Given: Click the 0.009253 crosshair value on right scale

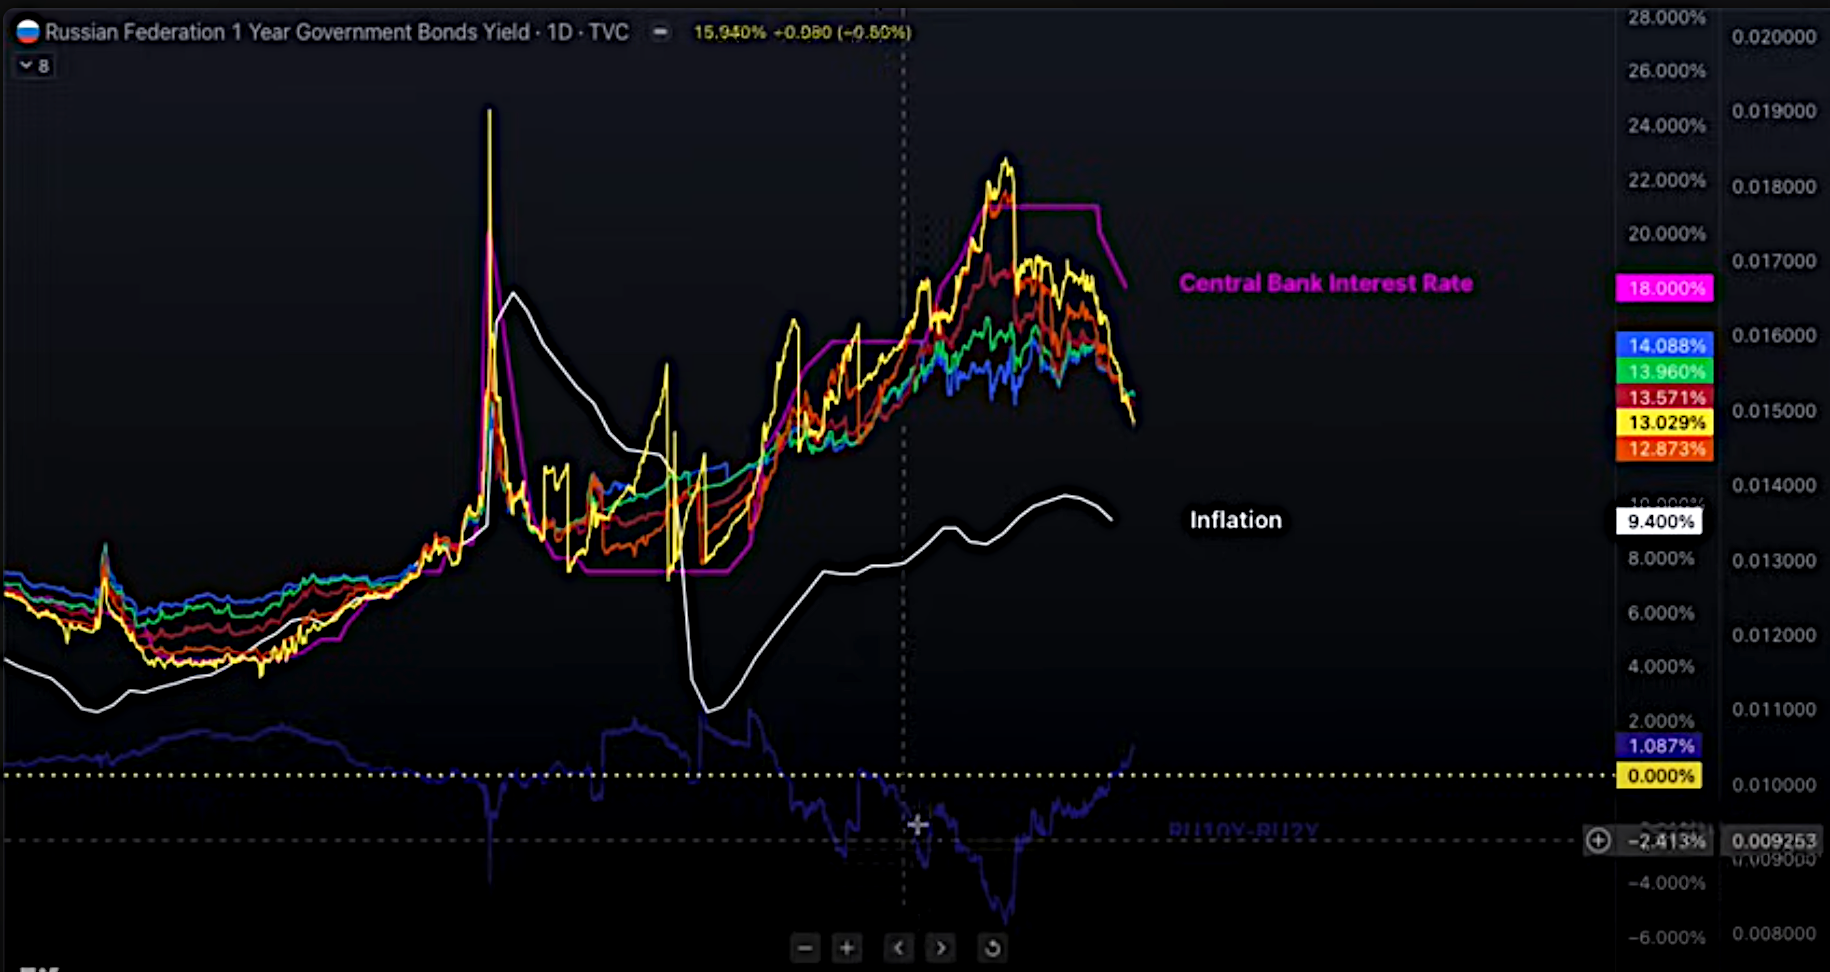Looking at the screenshot, I should (x=1773, y=841).
